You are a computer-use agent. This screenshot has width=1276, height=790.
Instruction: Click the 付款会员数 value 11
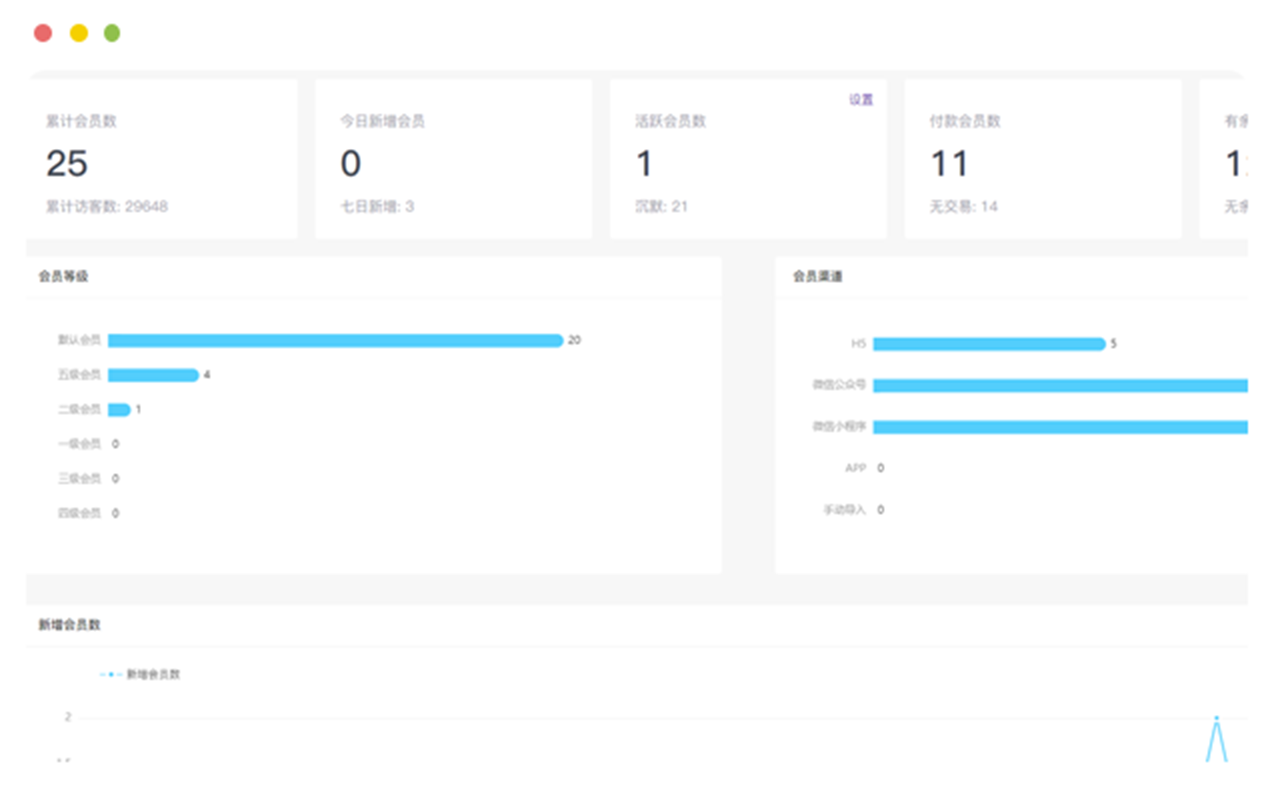949,164
